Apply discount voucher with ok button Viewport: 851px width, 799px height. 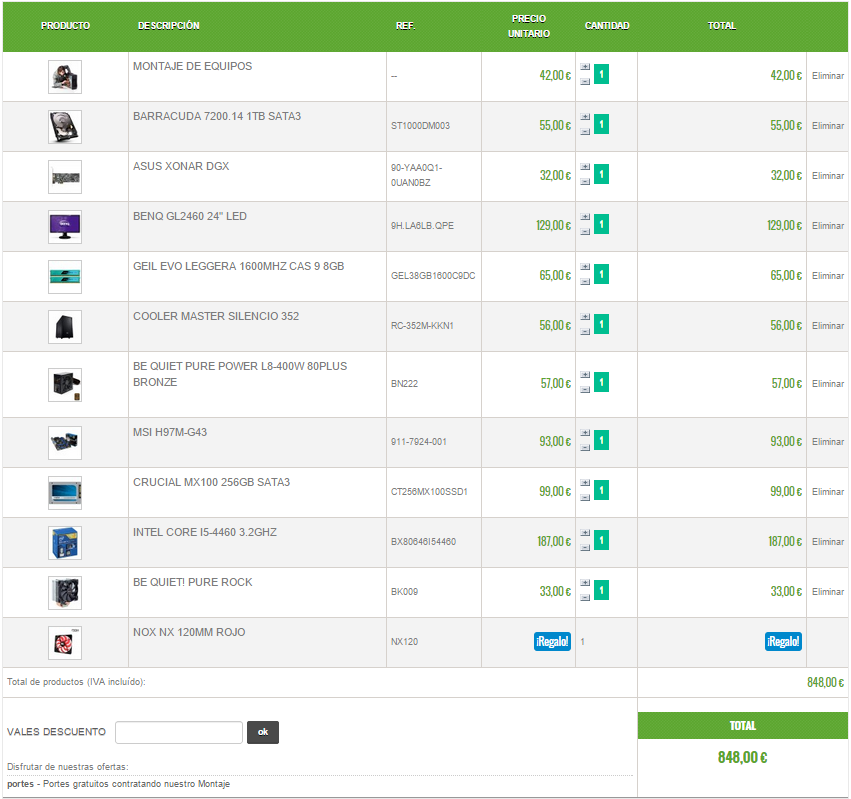point(263,732)
